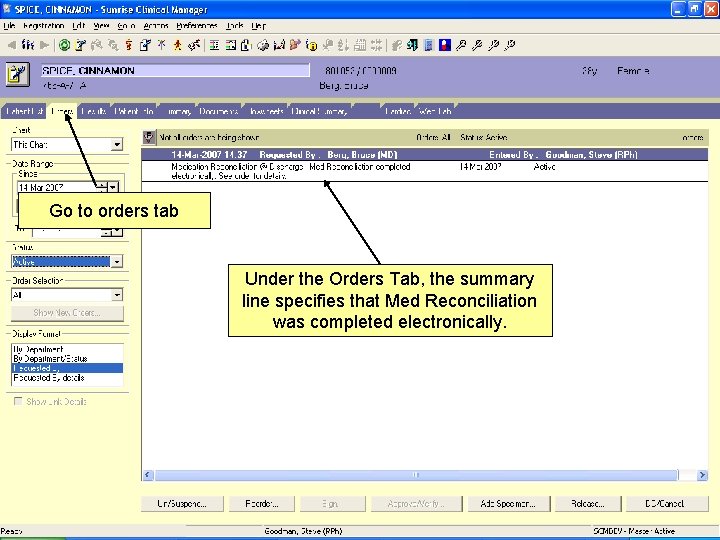
Task: Click the back arrow toolbar icon
Action: tap(12, 45)
